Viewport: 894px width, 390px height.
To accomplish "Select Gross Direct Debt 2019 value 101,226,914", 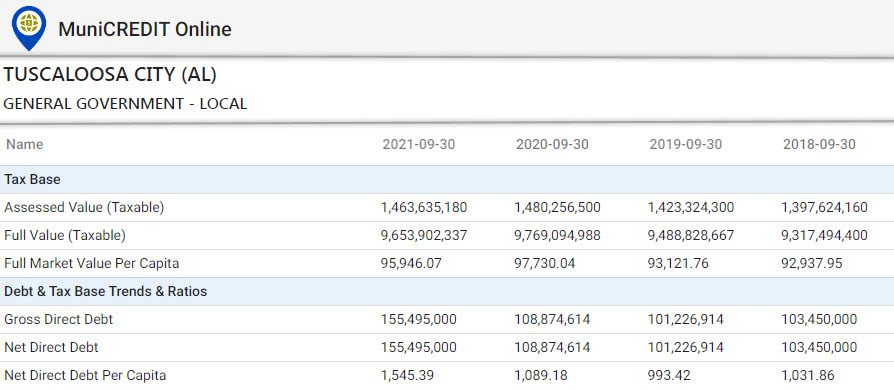I will [x=685, y=319].
